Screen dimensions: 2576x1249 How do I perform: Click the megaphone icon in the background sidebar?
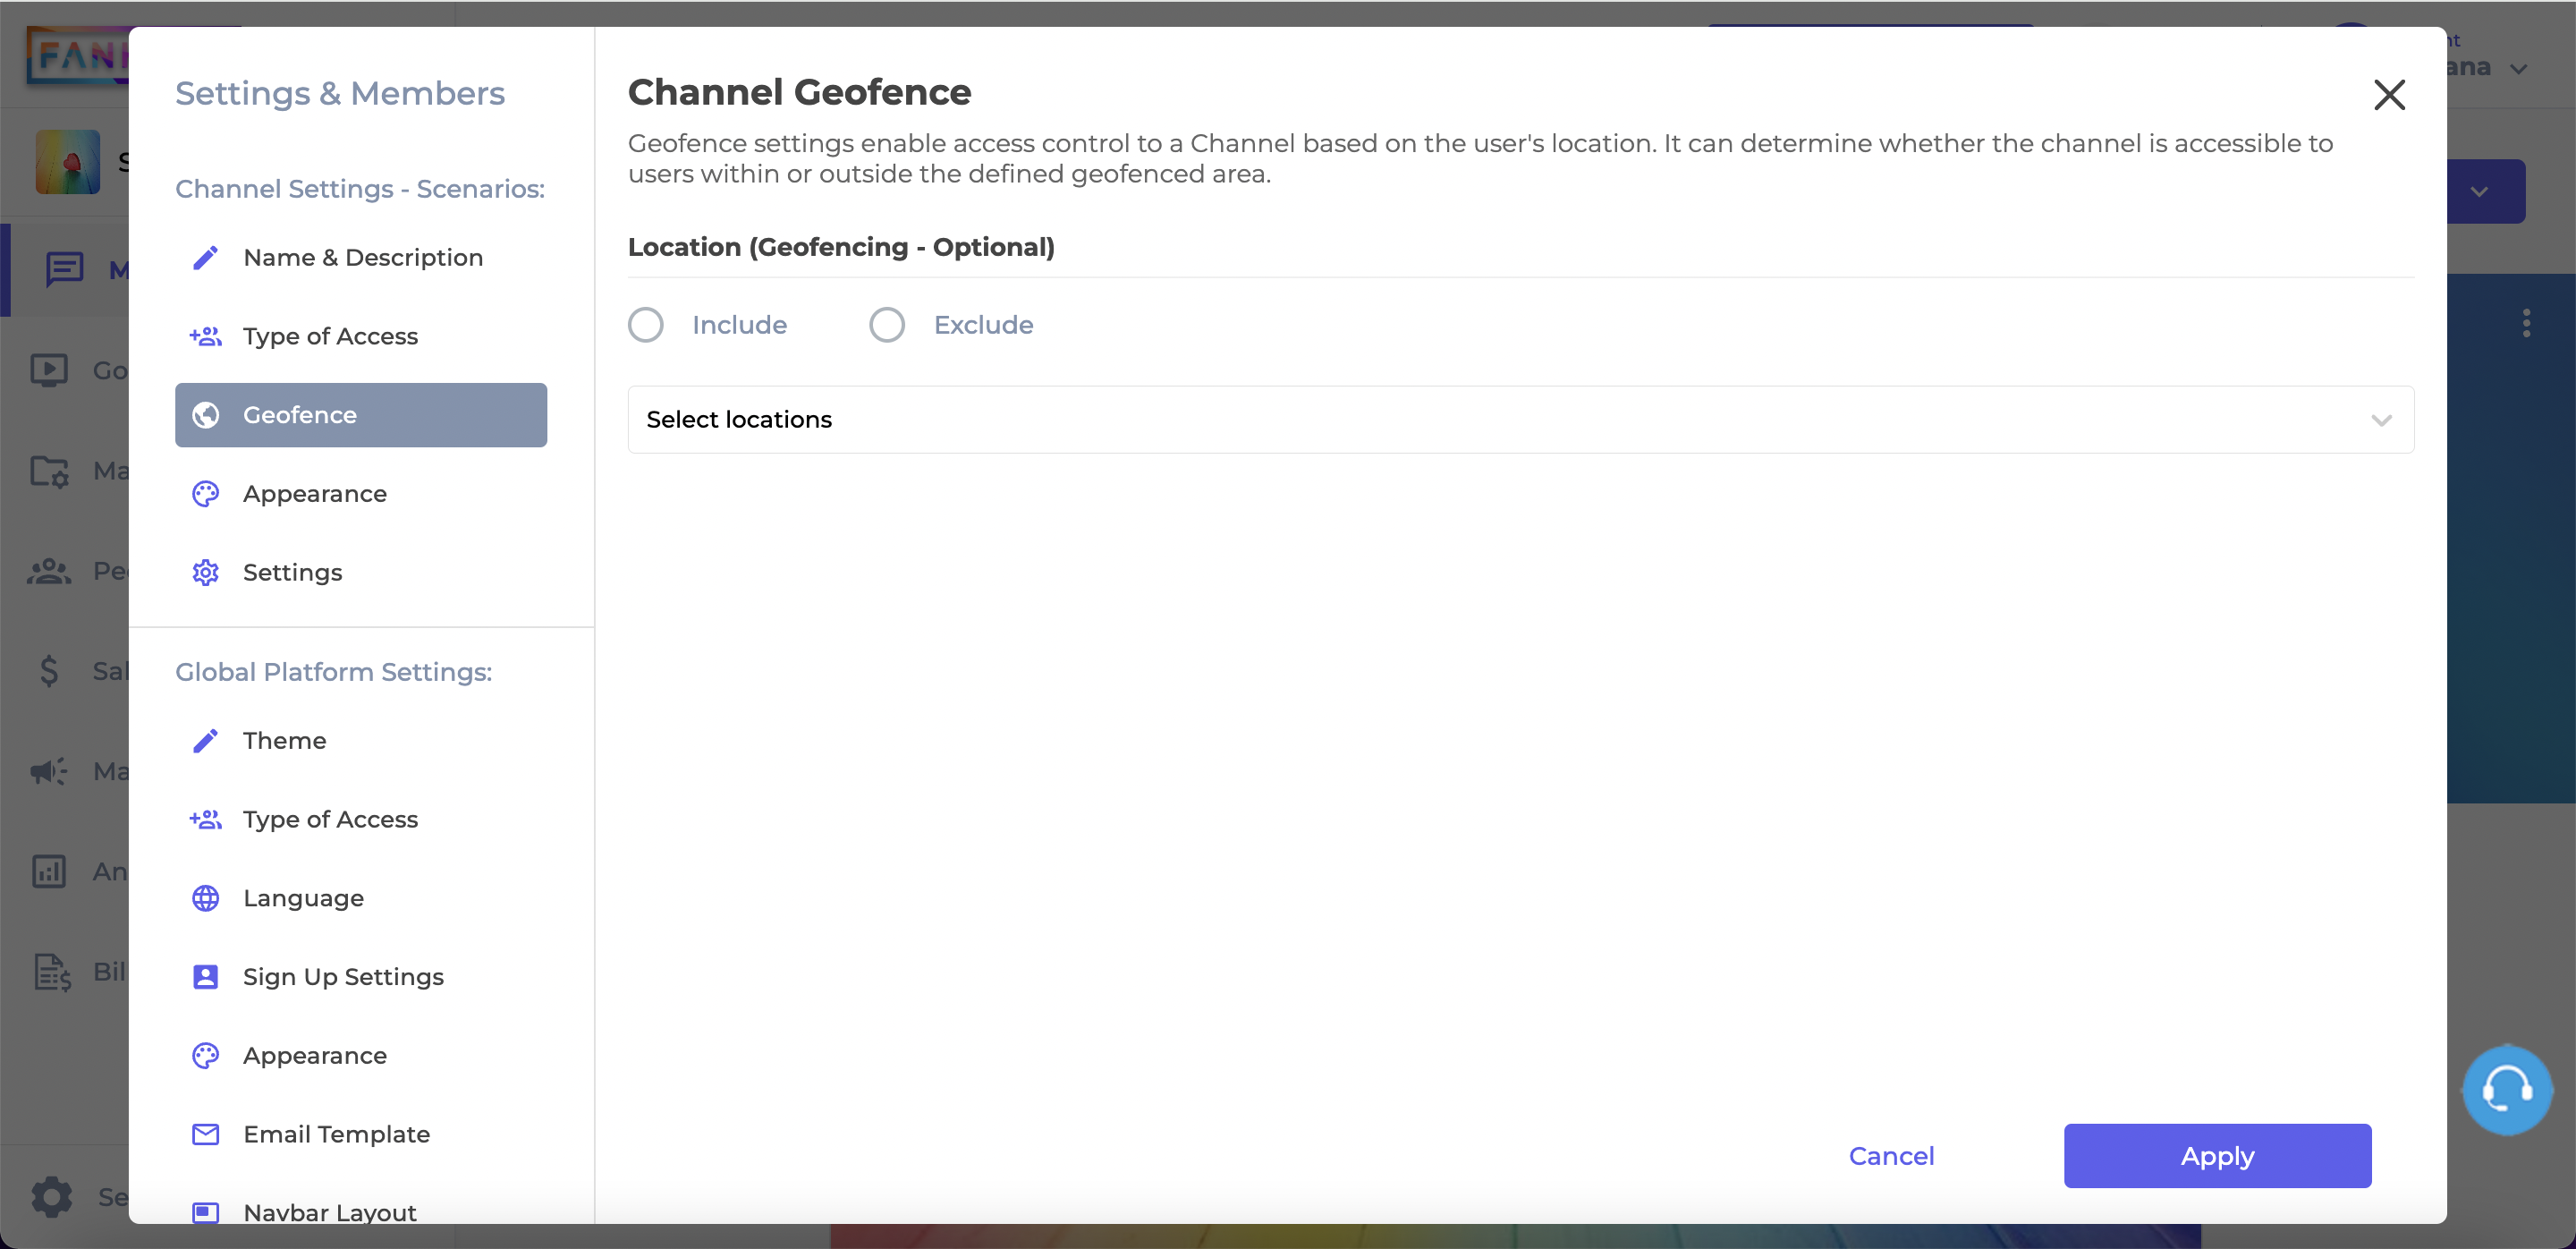(x=49, y=771)
